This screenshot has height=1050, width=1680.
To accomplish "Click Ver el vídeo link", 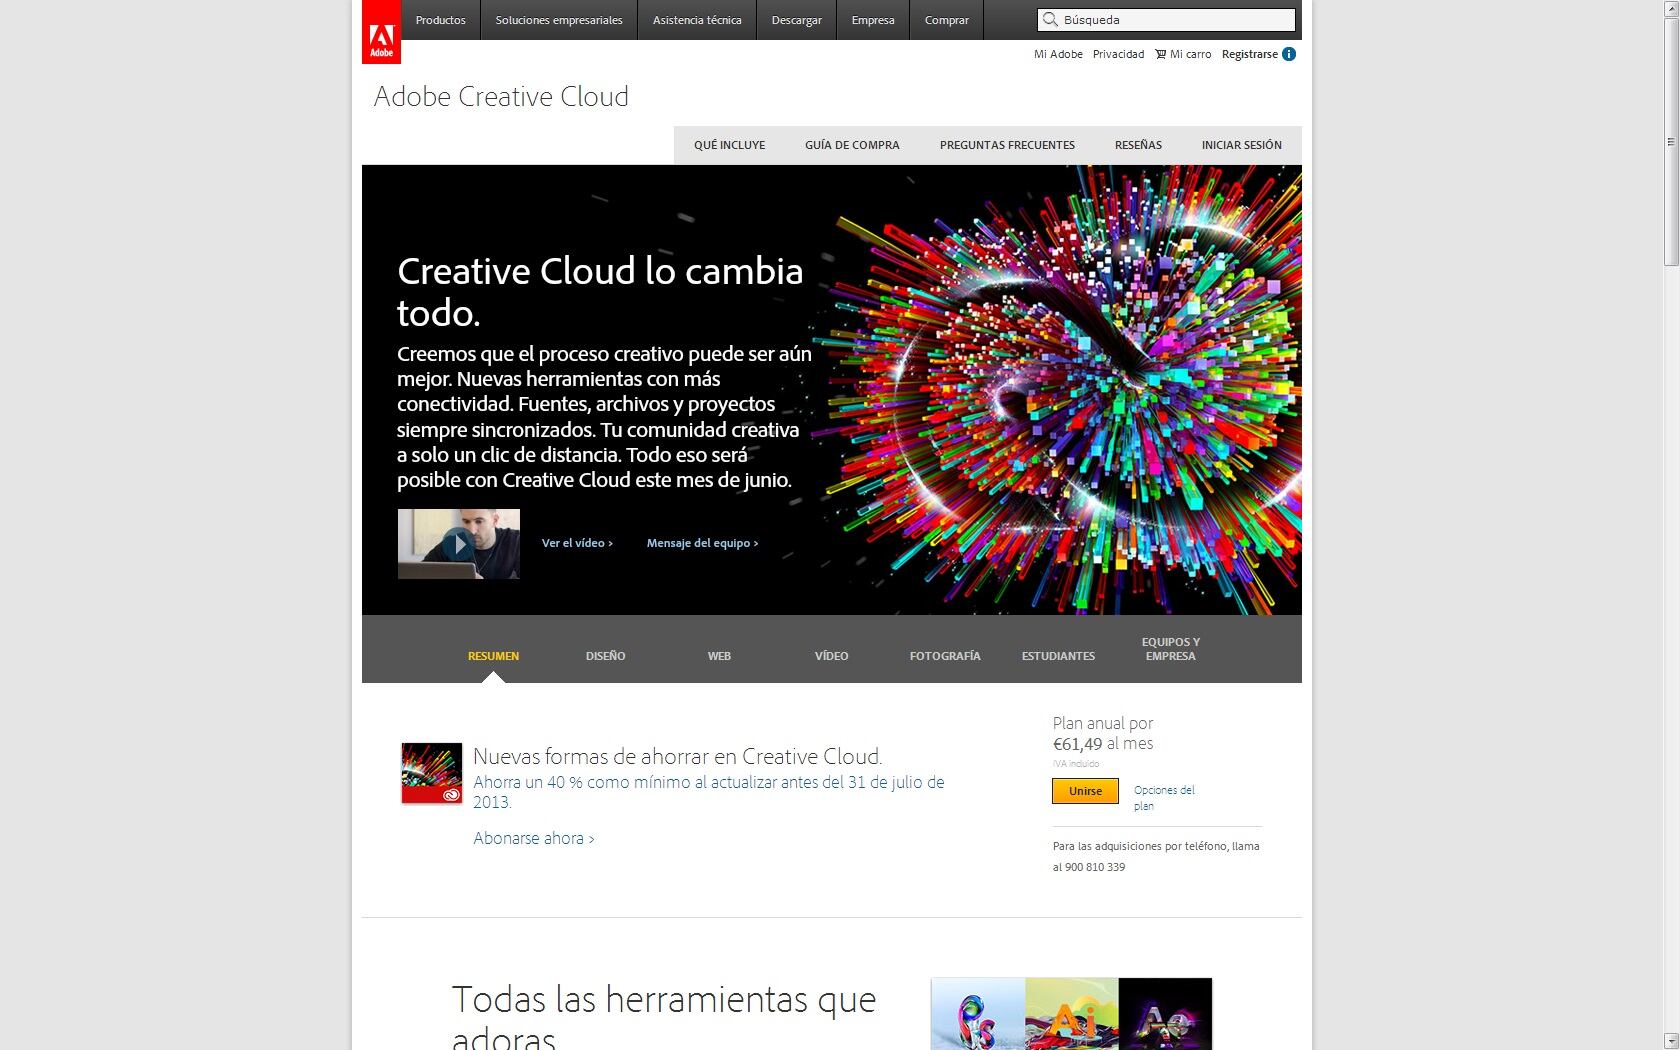I will click(x=577, y=543).
